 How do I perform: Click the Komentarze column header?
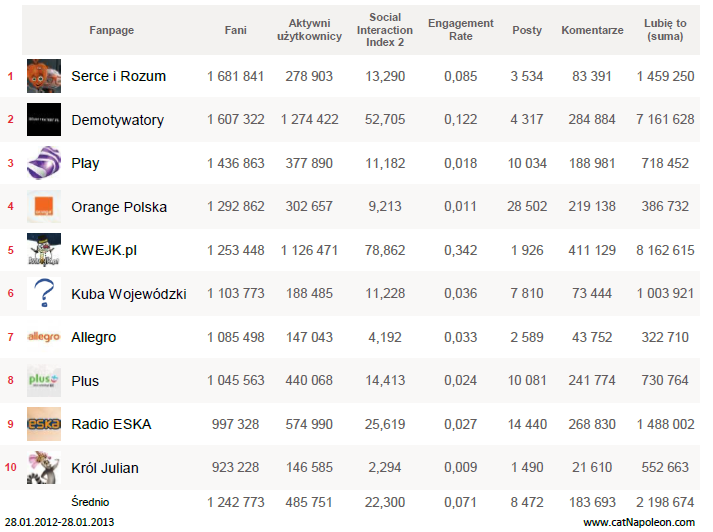pyautogui.click(x=592, y=30)
